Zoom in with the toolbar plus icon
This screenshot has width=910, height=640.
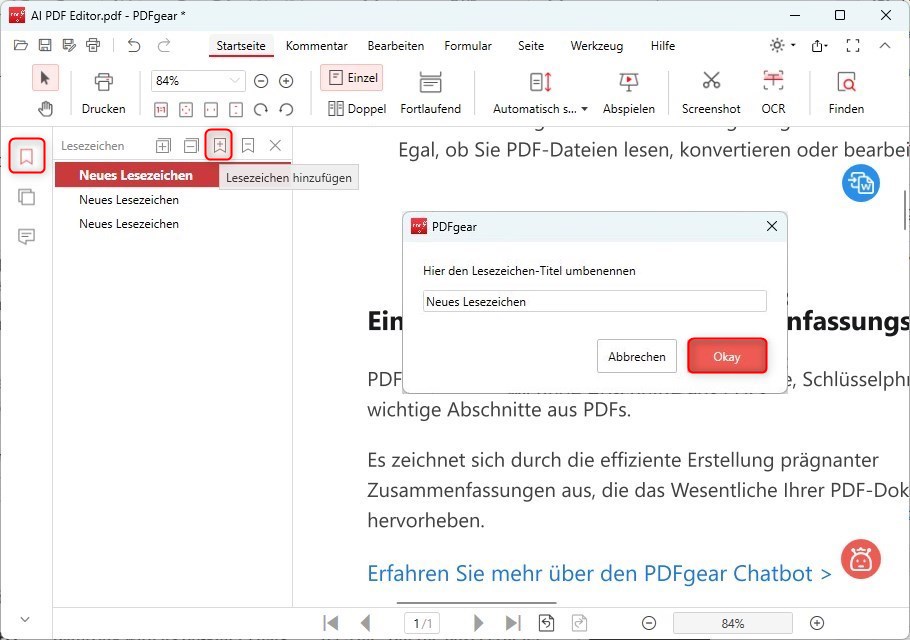[x=286, y=81]
